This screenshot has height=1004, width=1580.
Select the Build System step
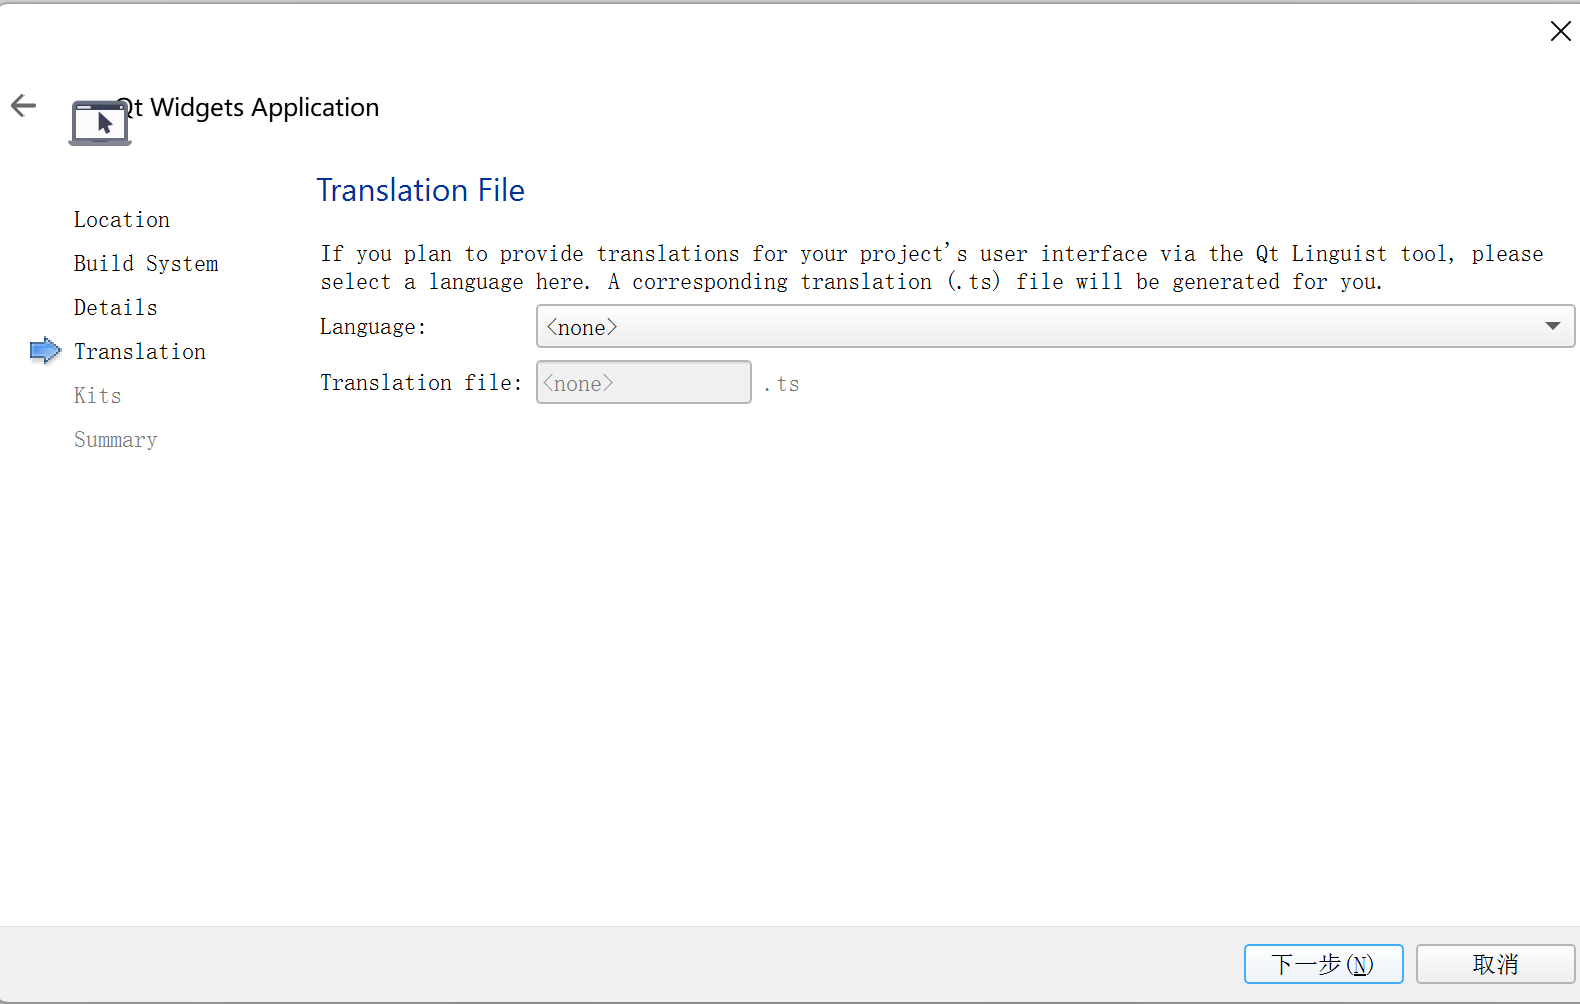146,263
